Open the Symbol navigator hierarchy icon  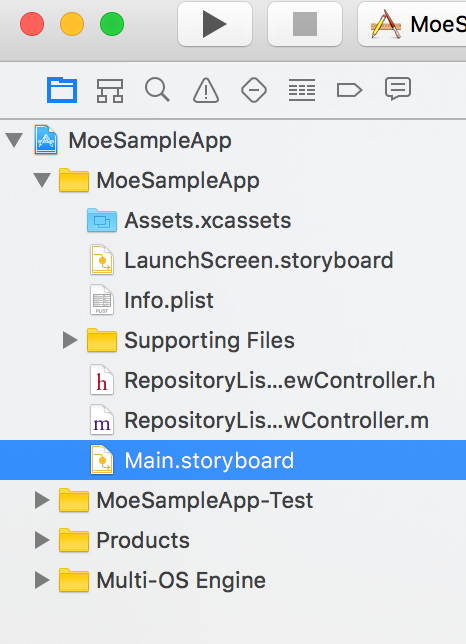pyautogui.click(x=110, y=90)
